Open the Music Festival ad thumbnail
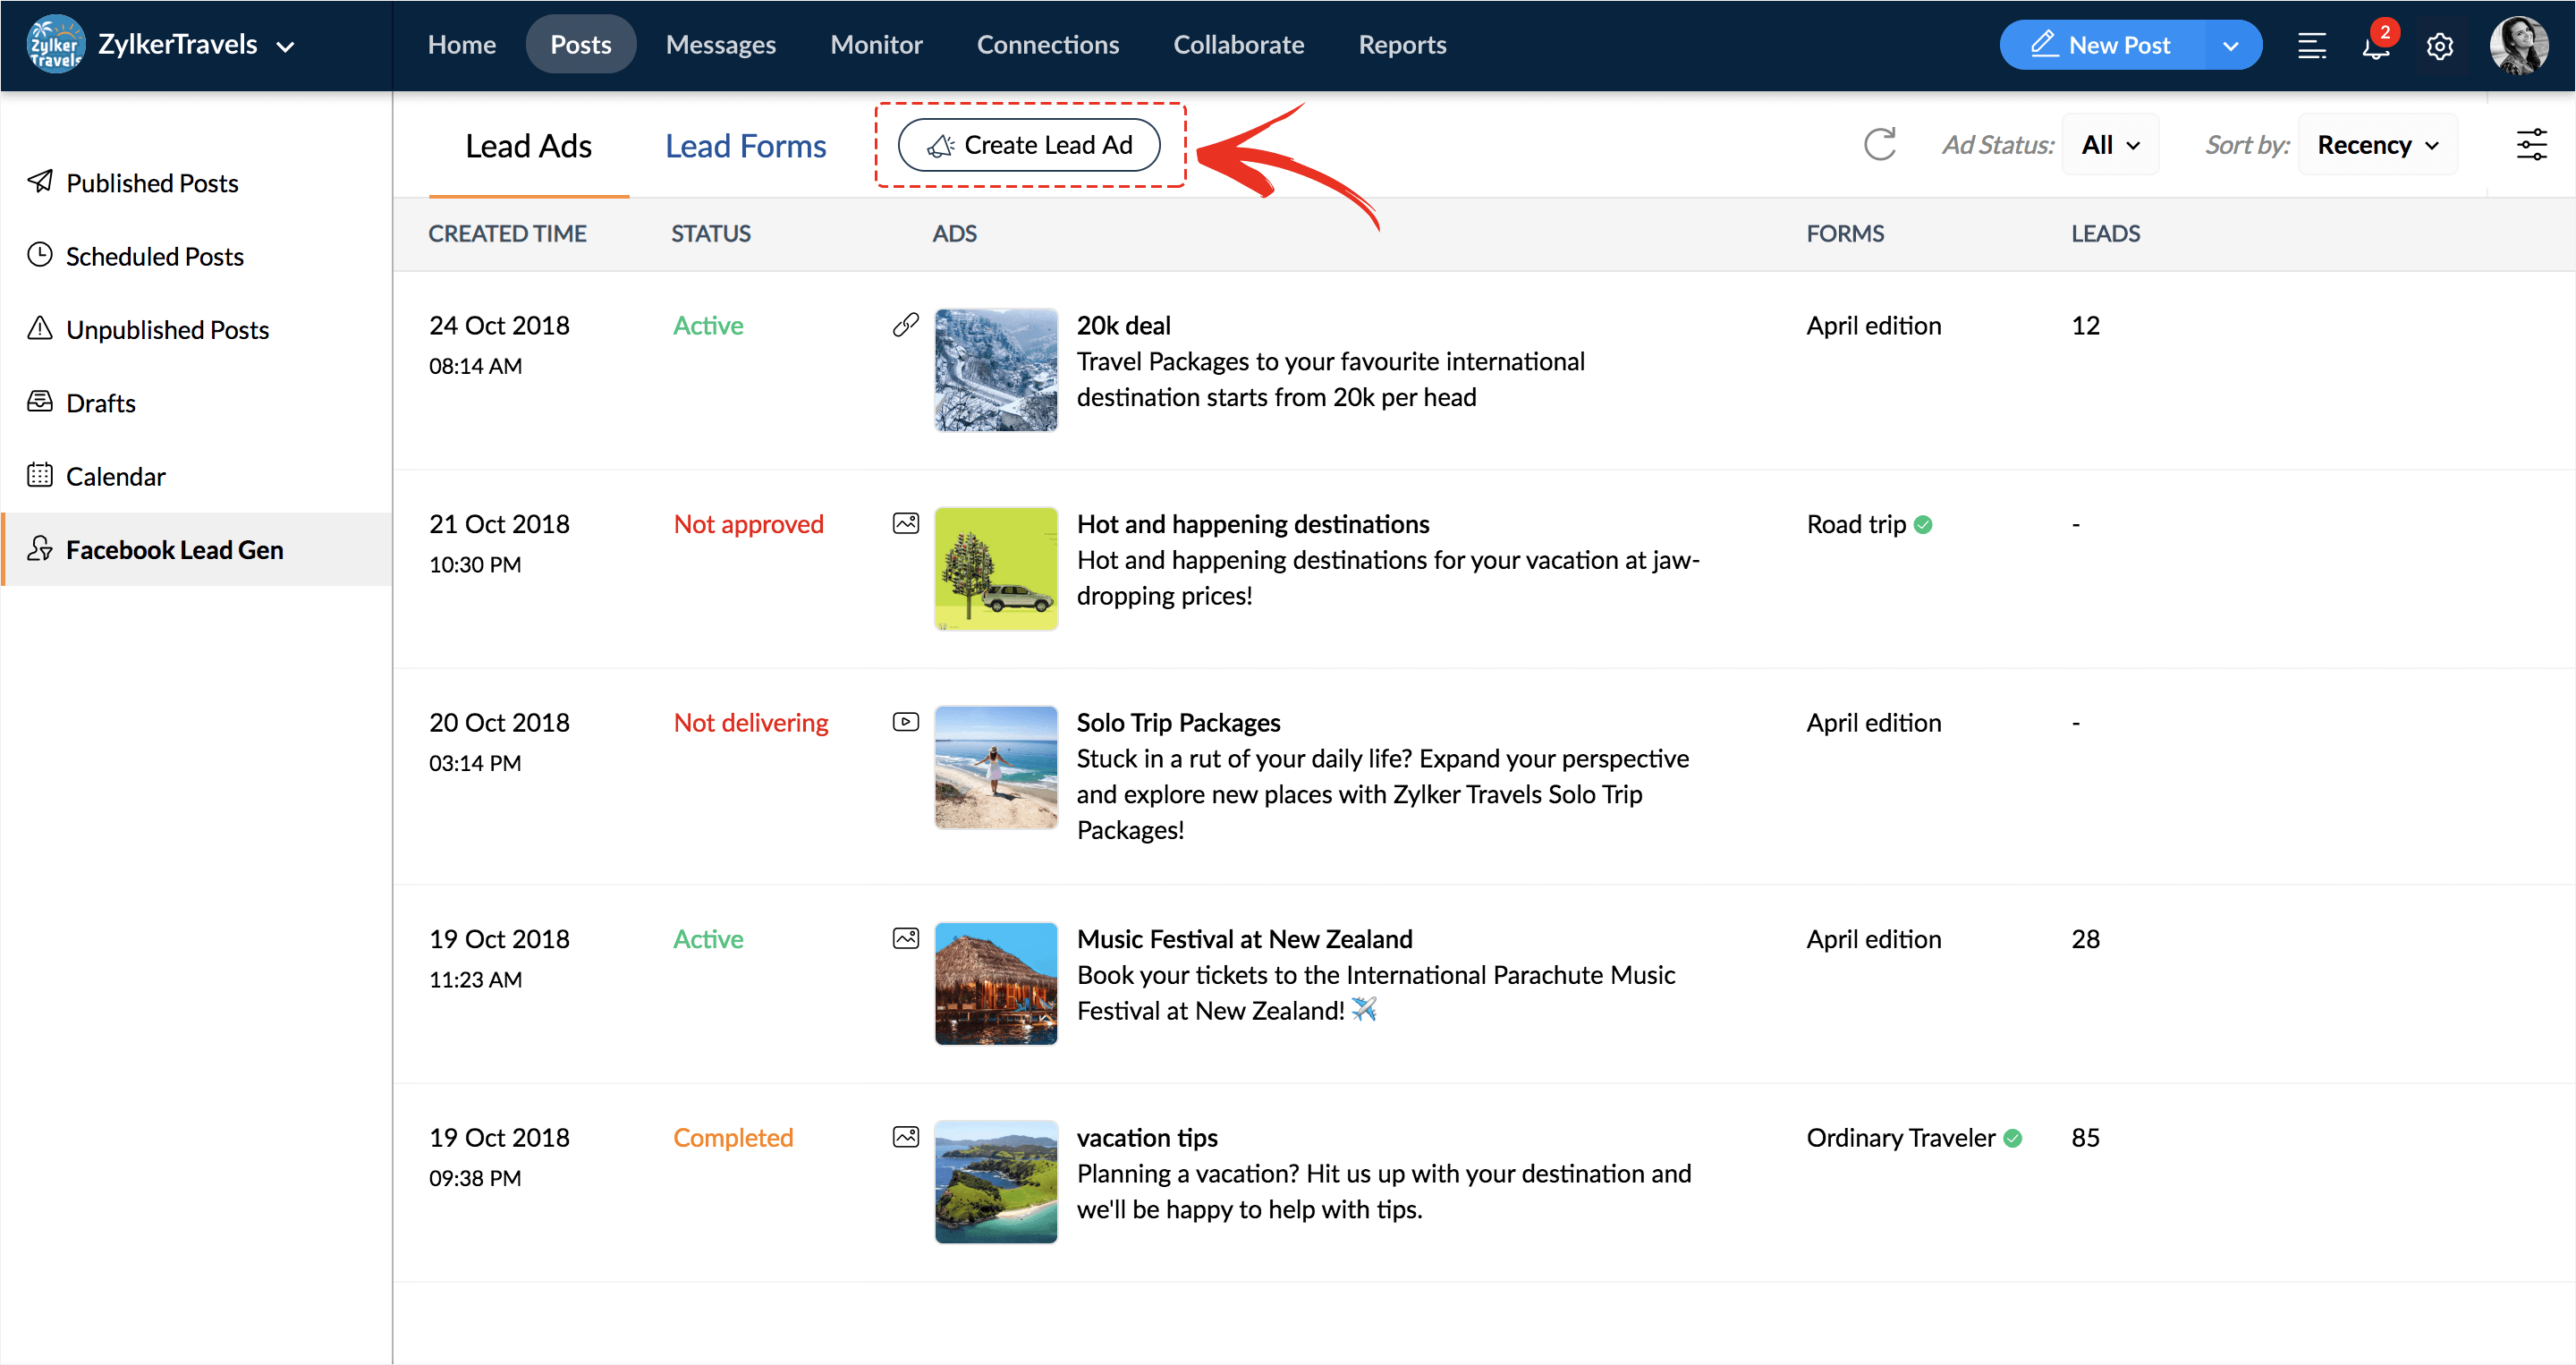Viewport: 2576px width, 1365px height. click(x=995, y=984)
